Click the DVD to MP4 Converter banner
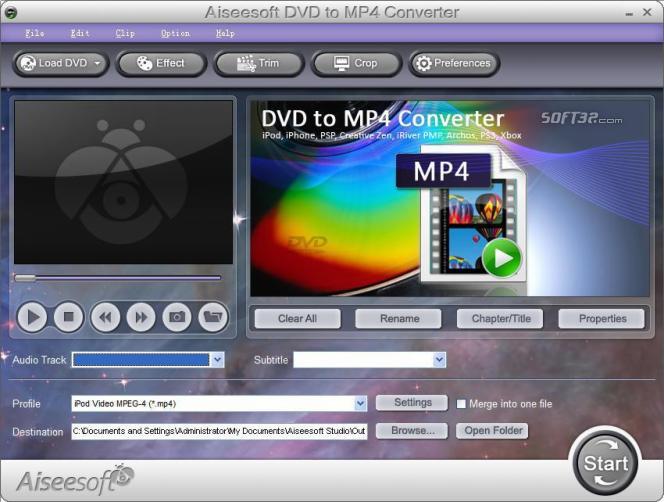 (450, 198)
